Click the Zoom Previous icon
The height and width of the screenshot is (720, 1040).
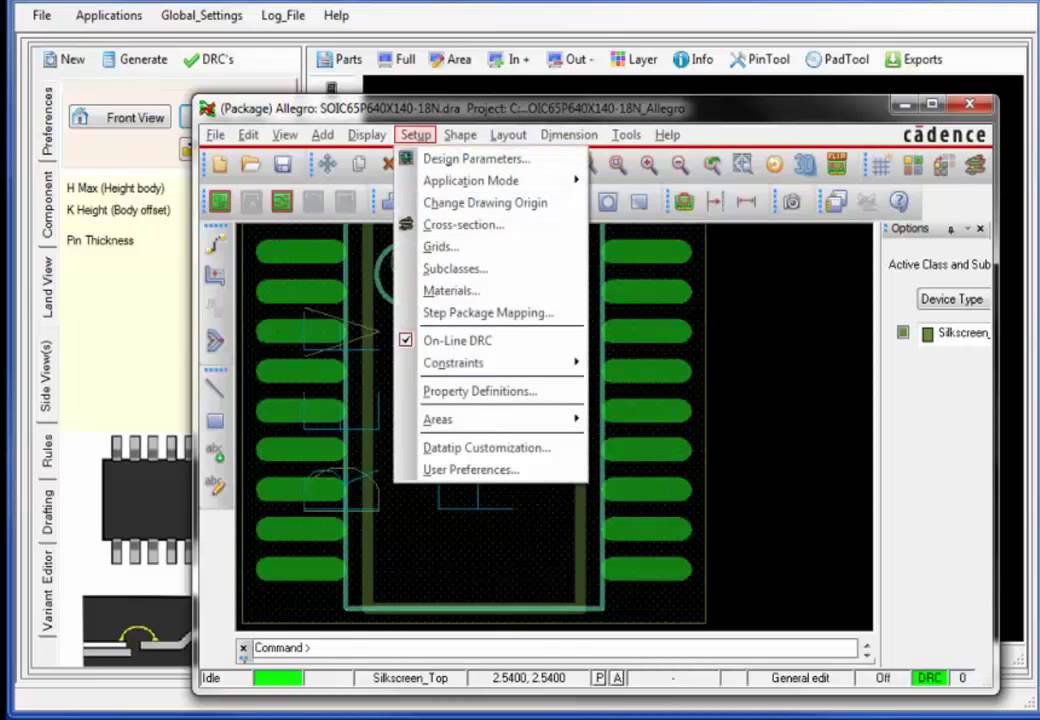[x=712, y=164]
